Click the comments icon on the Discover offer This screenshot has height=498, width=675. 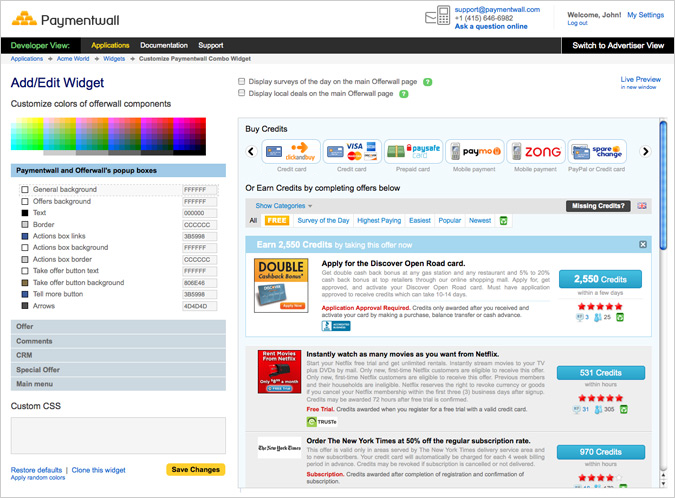point(579,317)
